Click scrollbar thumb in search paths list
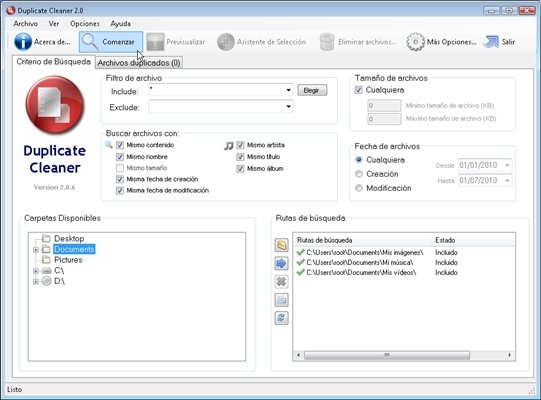Image resolution: width=541 pixels, height=400 pixels. pyautogui.click(x=387, y=355)
